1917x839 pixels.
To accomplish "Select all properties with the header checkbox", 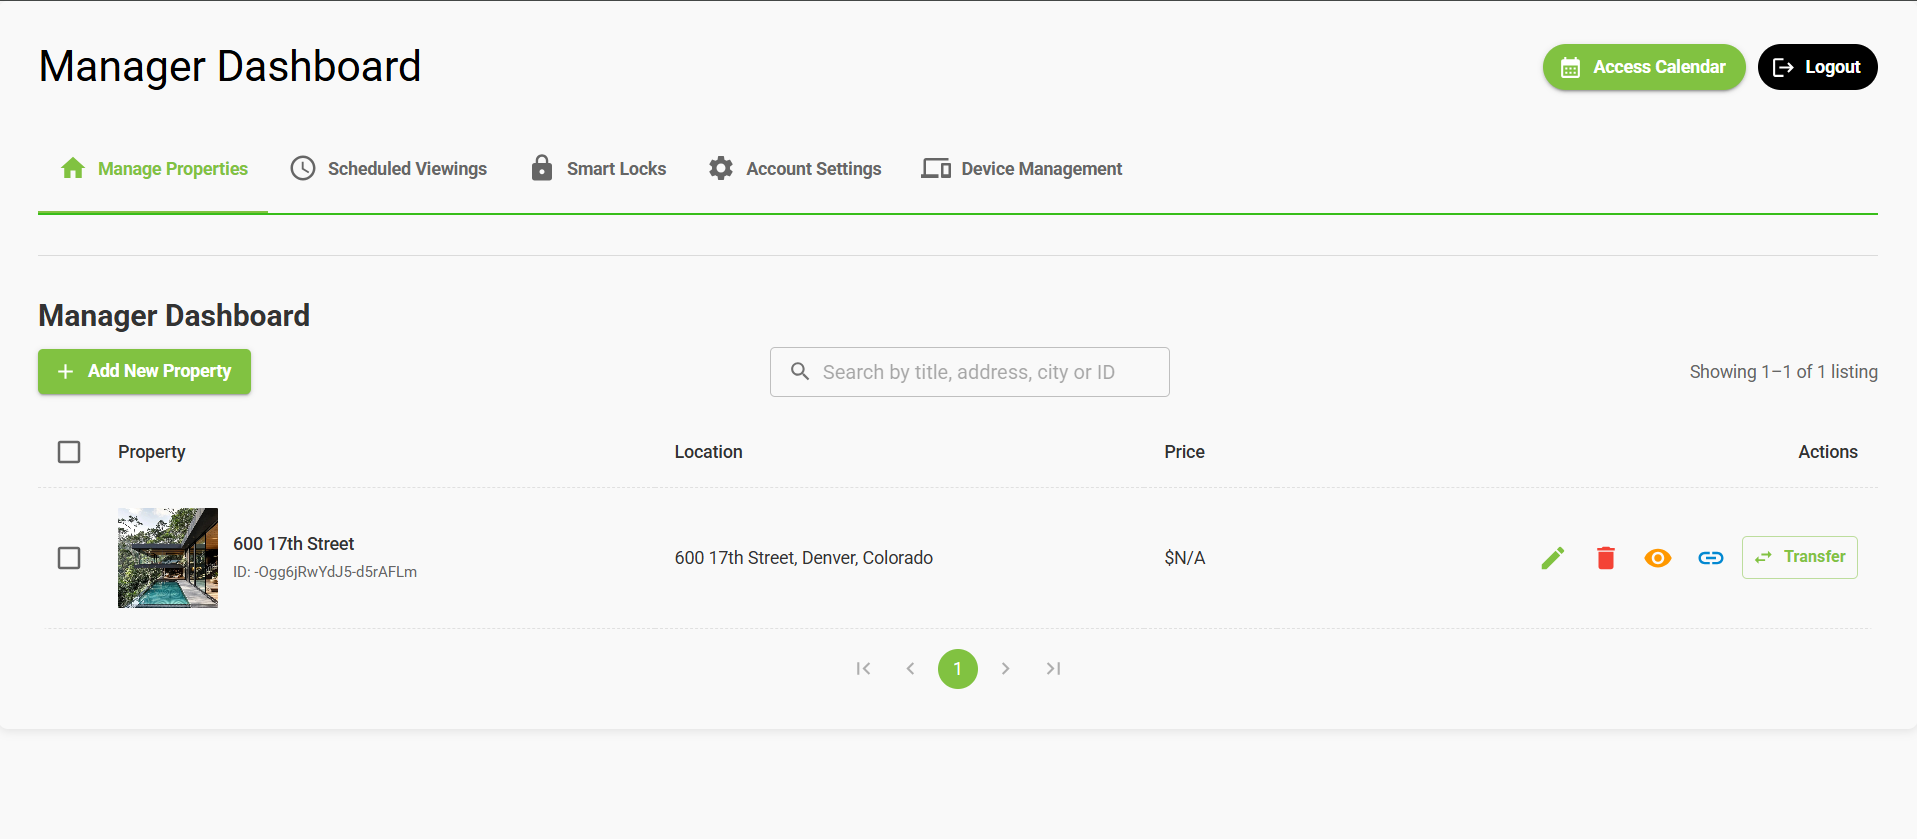I will click(69, 452).
